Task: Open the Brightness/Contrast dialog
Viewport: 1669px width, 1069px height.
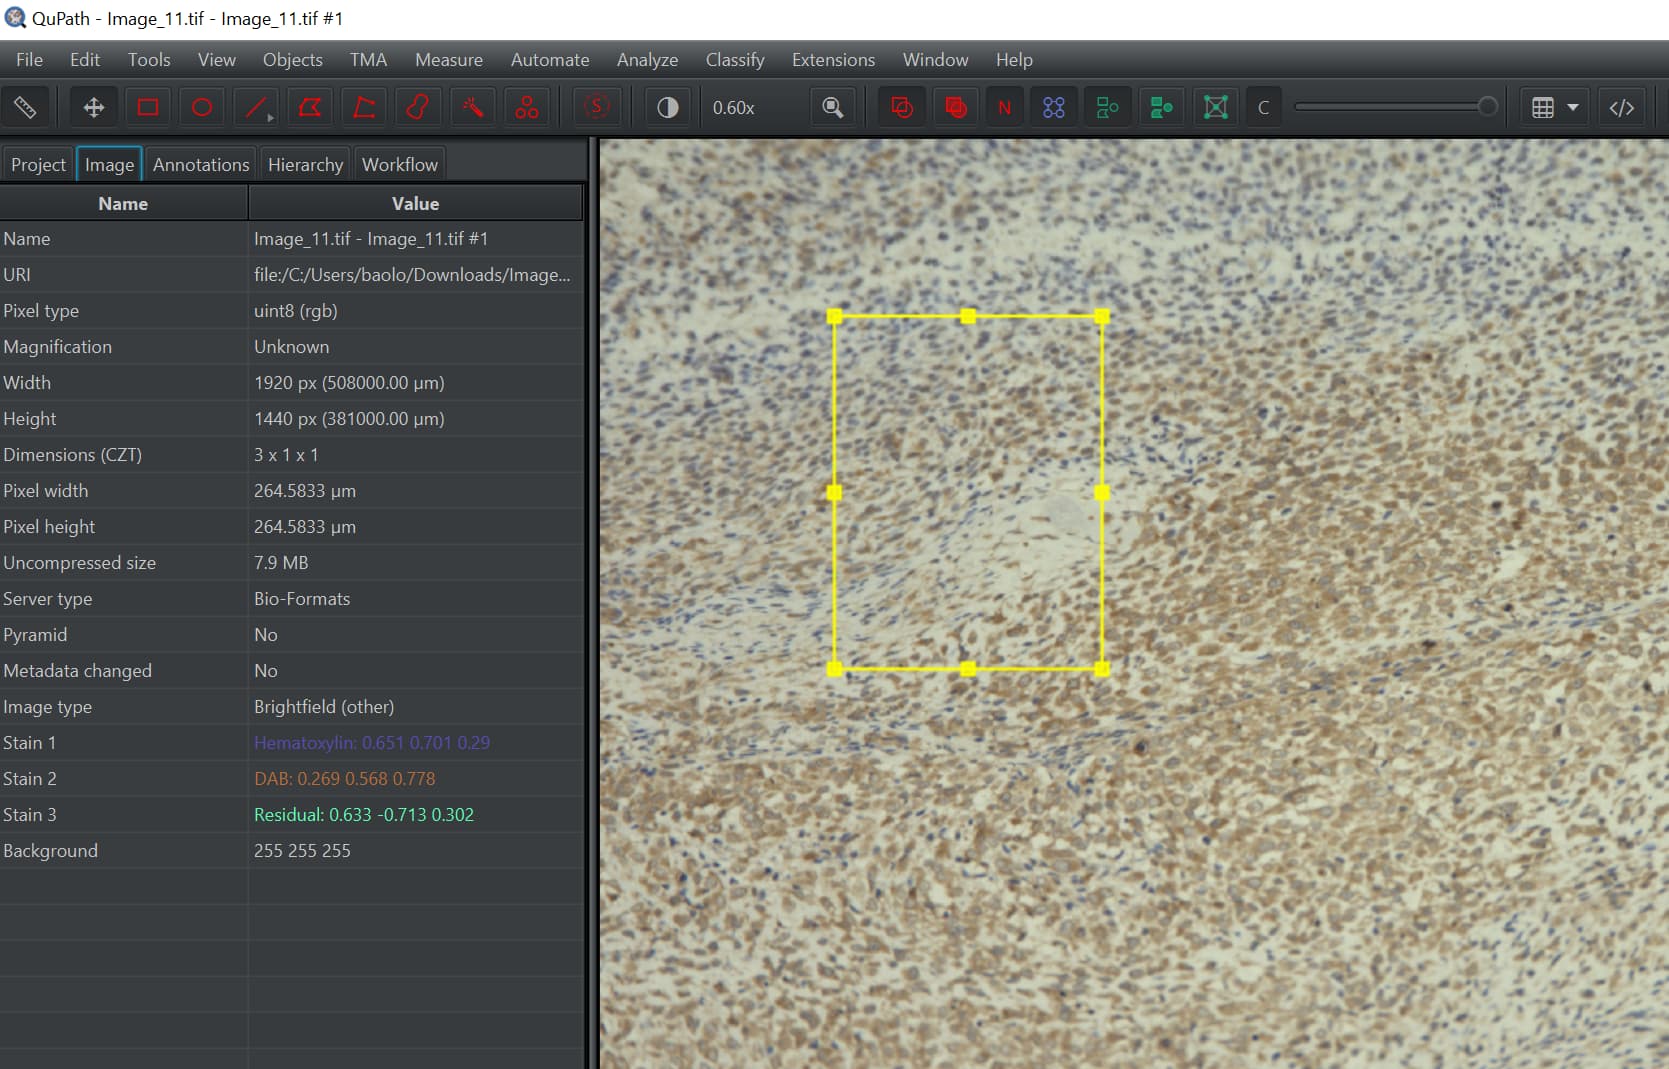Action: [x=667, y=107]
